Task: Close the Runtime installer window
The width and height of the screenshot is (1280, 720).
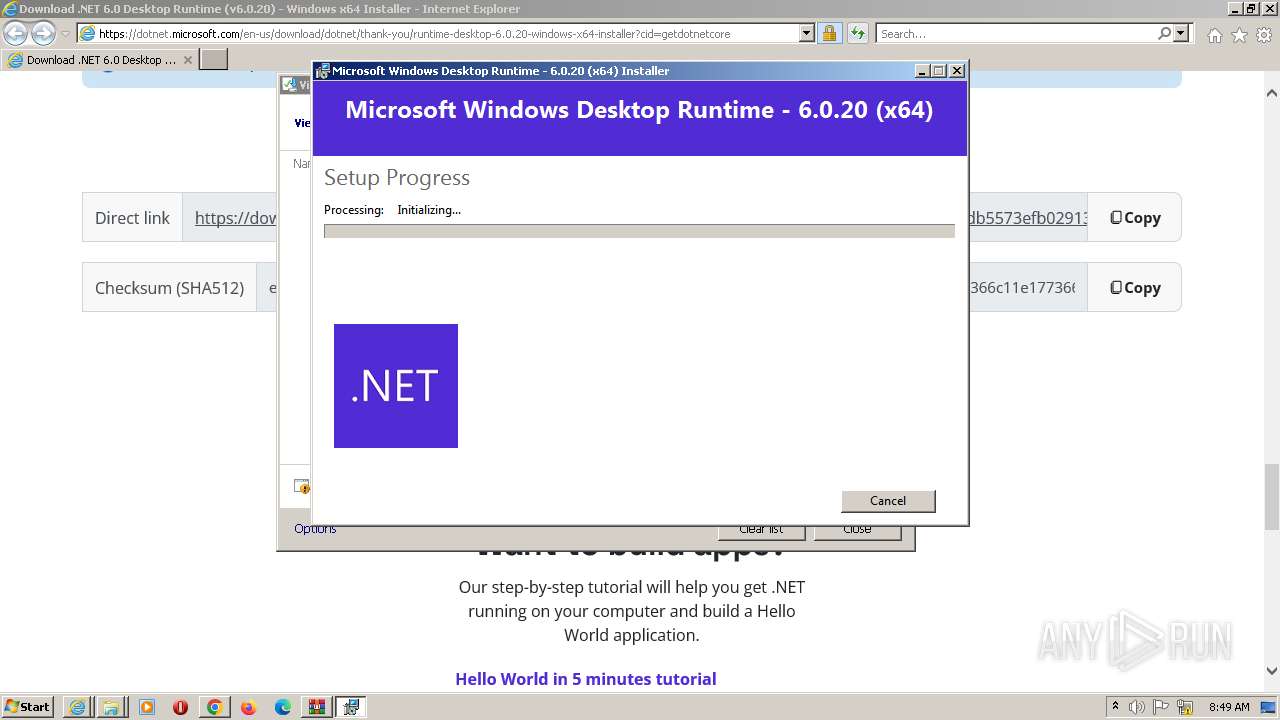Action: click(x=957, y=71)
